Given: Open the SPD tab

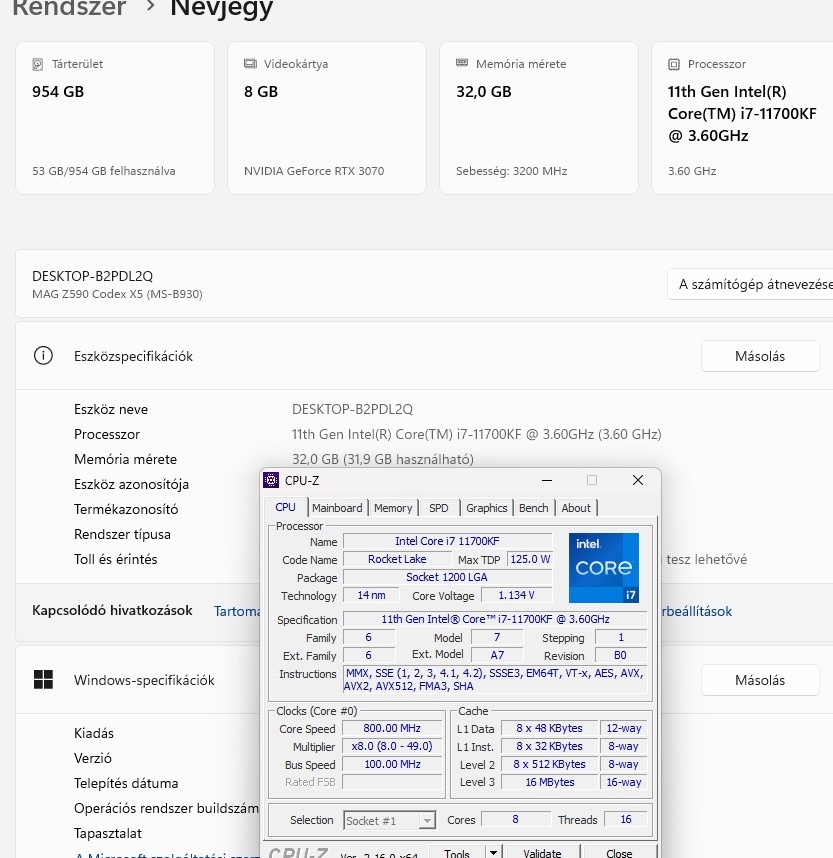Looking at the screenshot, I should coord(438,508).
